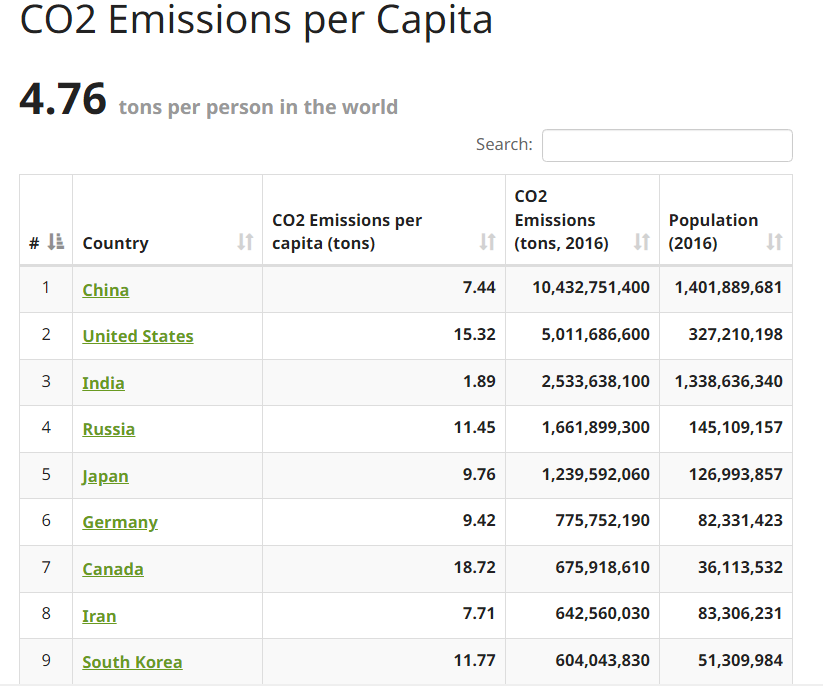The width and height of the screenshot is (823, 686).
Task: Open the United States link
Action: [138, 336]
